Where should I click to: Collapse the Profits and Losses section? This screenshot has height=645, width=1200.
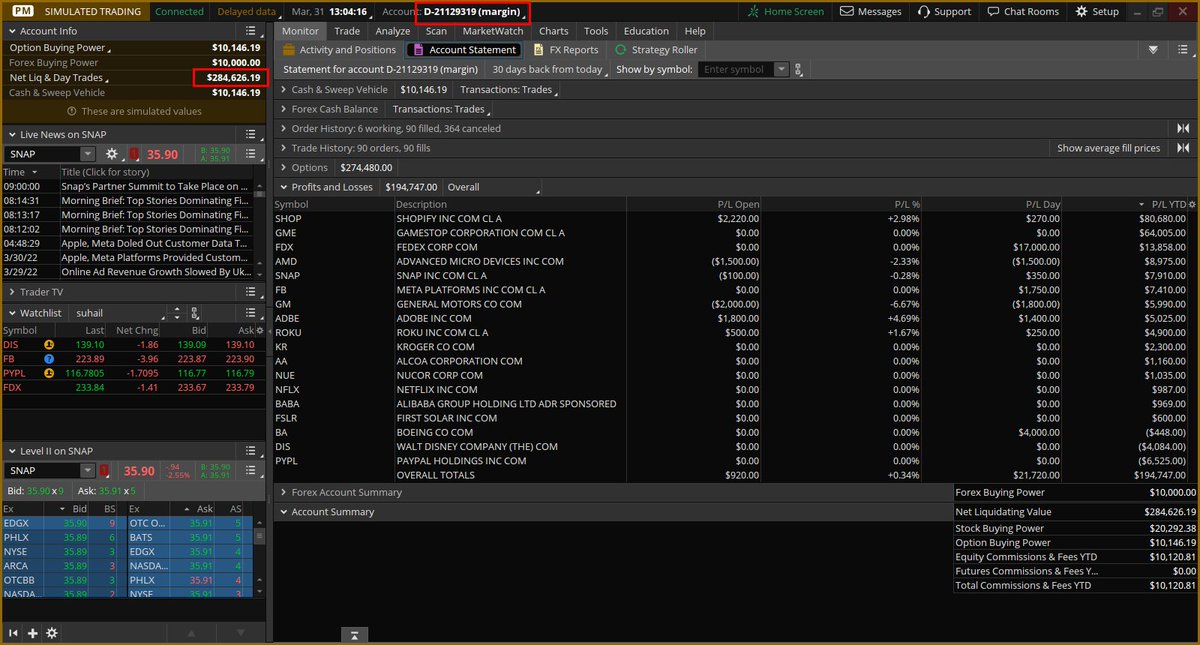click(283, 187)
